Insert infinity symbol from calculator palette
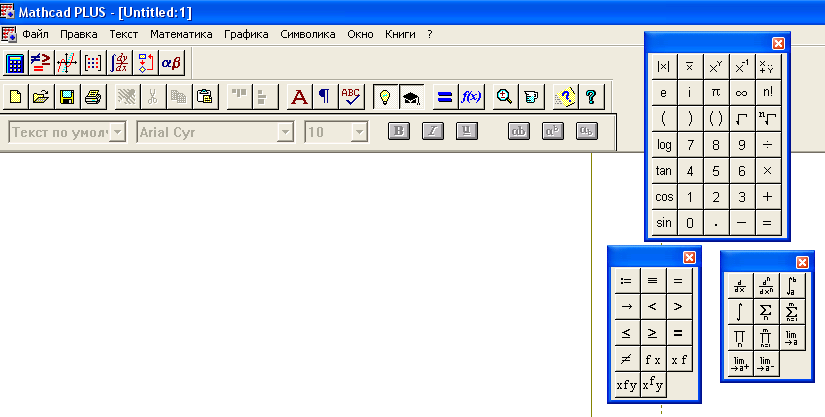 pos(741,93)
